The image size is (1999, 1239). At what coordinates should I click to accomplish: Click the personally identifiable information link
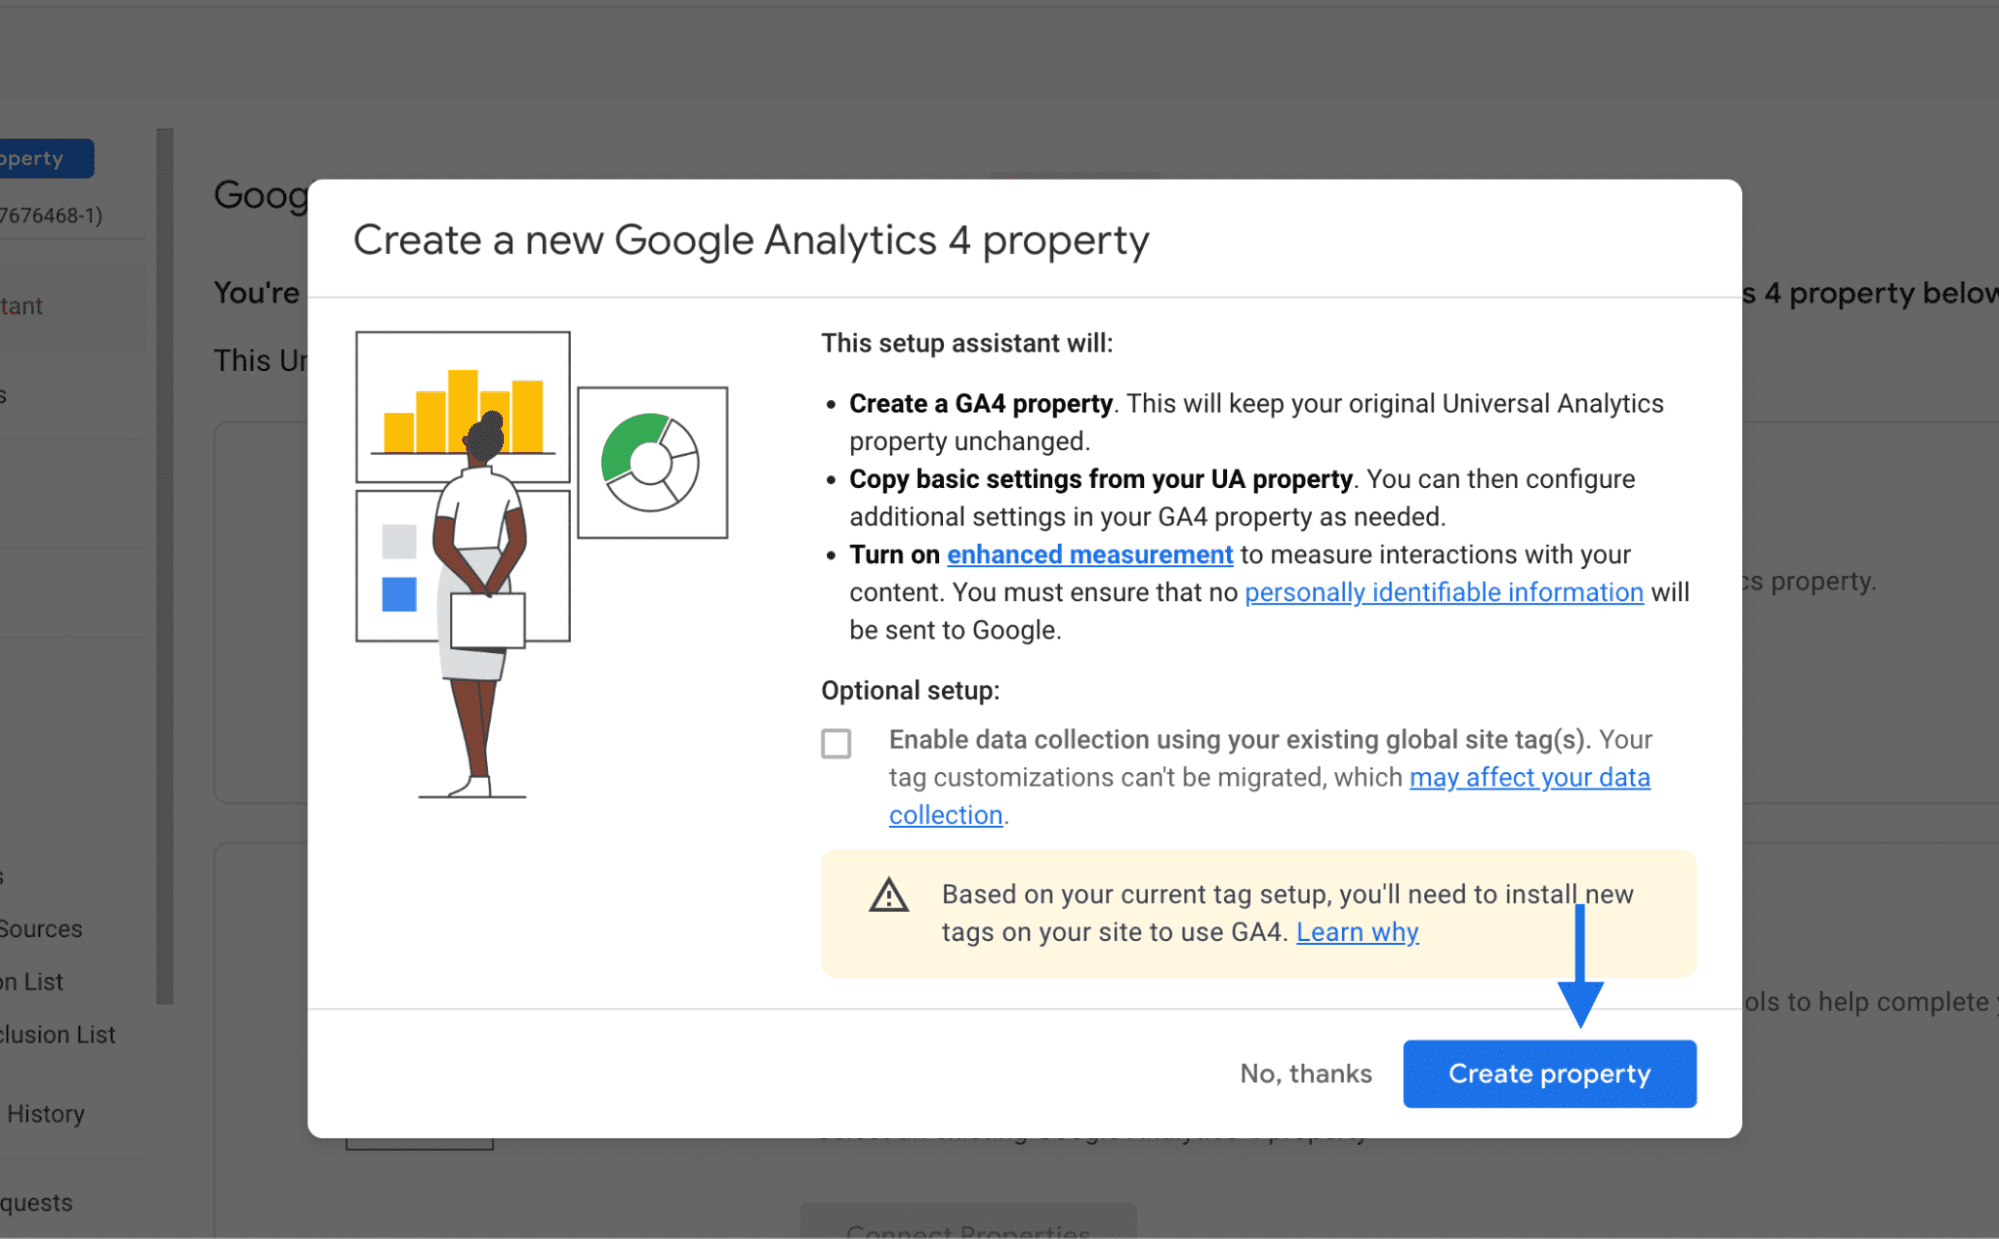tap(1441, 591)
